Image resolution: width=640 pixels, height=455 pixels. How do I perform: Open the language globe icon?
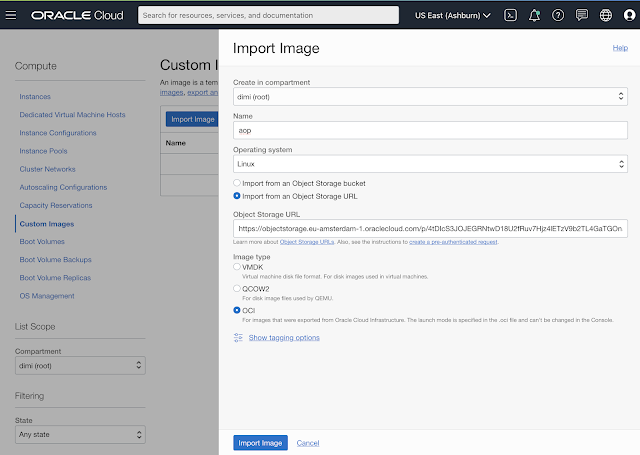606,16
